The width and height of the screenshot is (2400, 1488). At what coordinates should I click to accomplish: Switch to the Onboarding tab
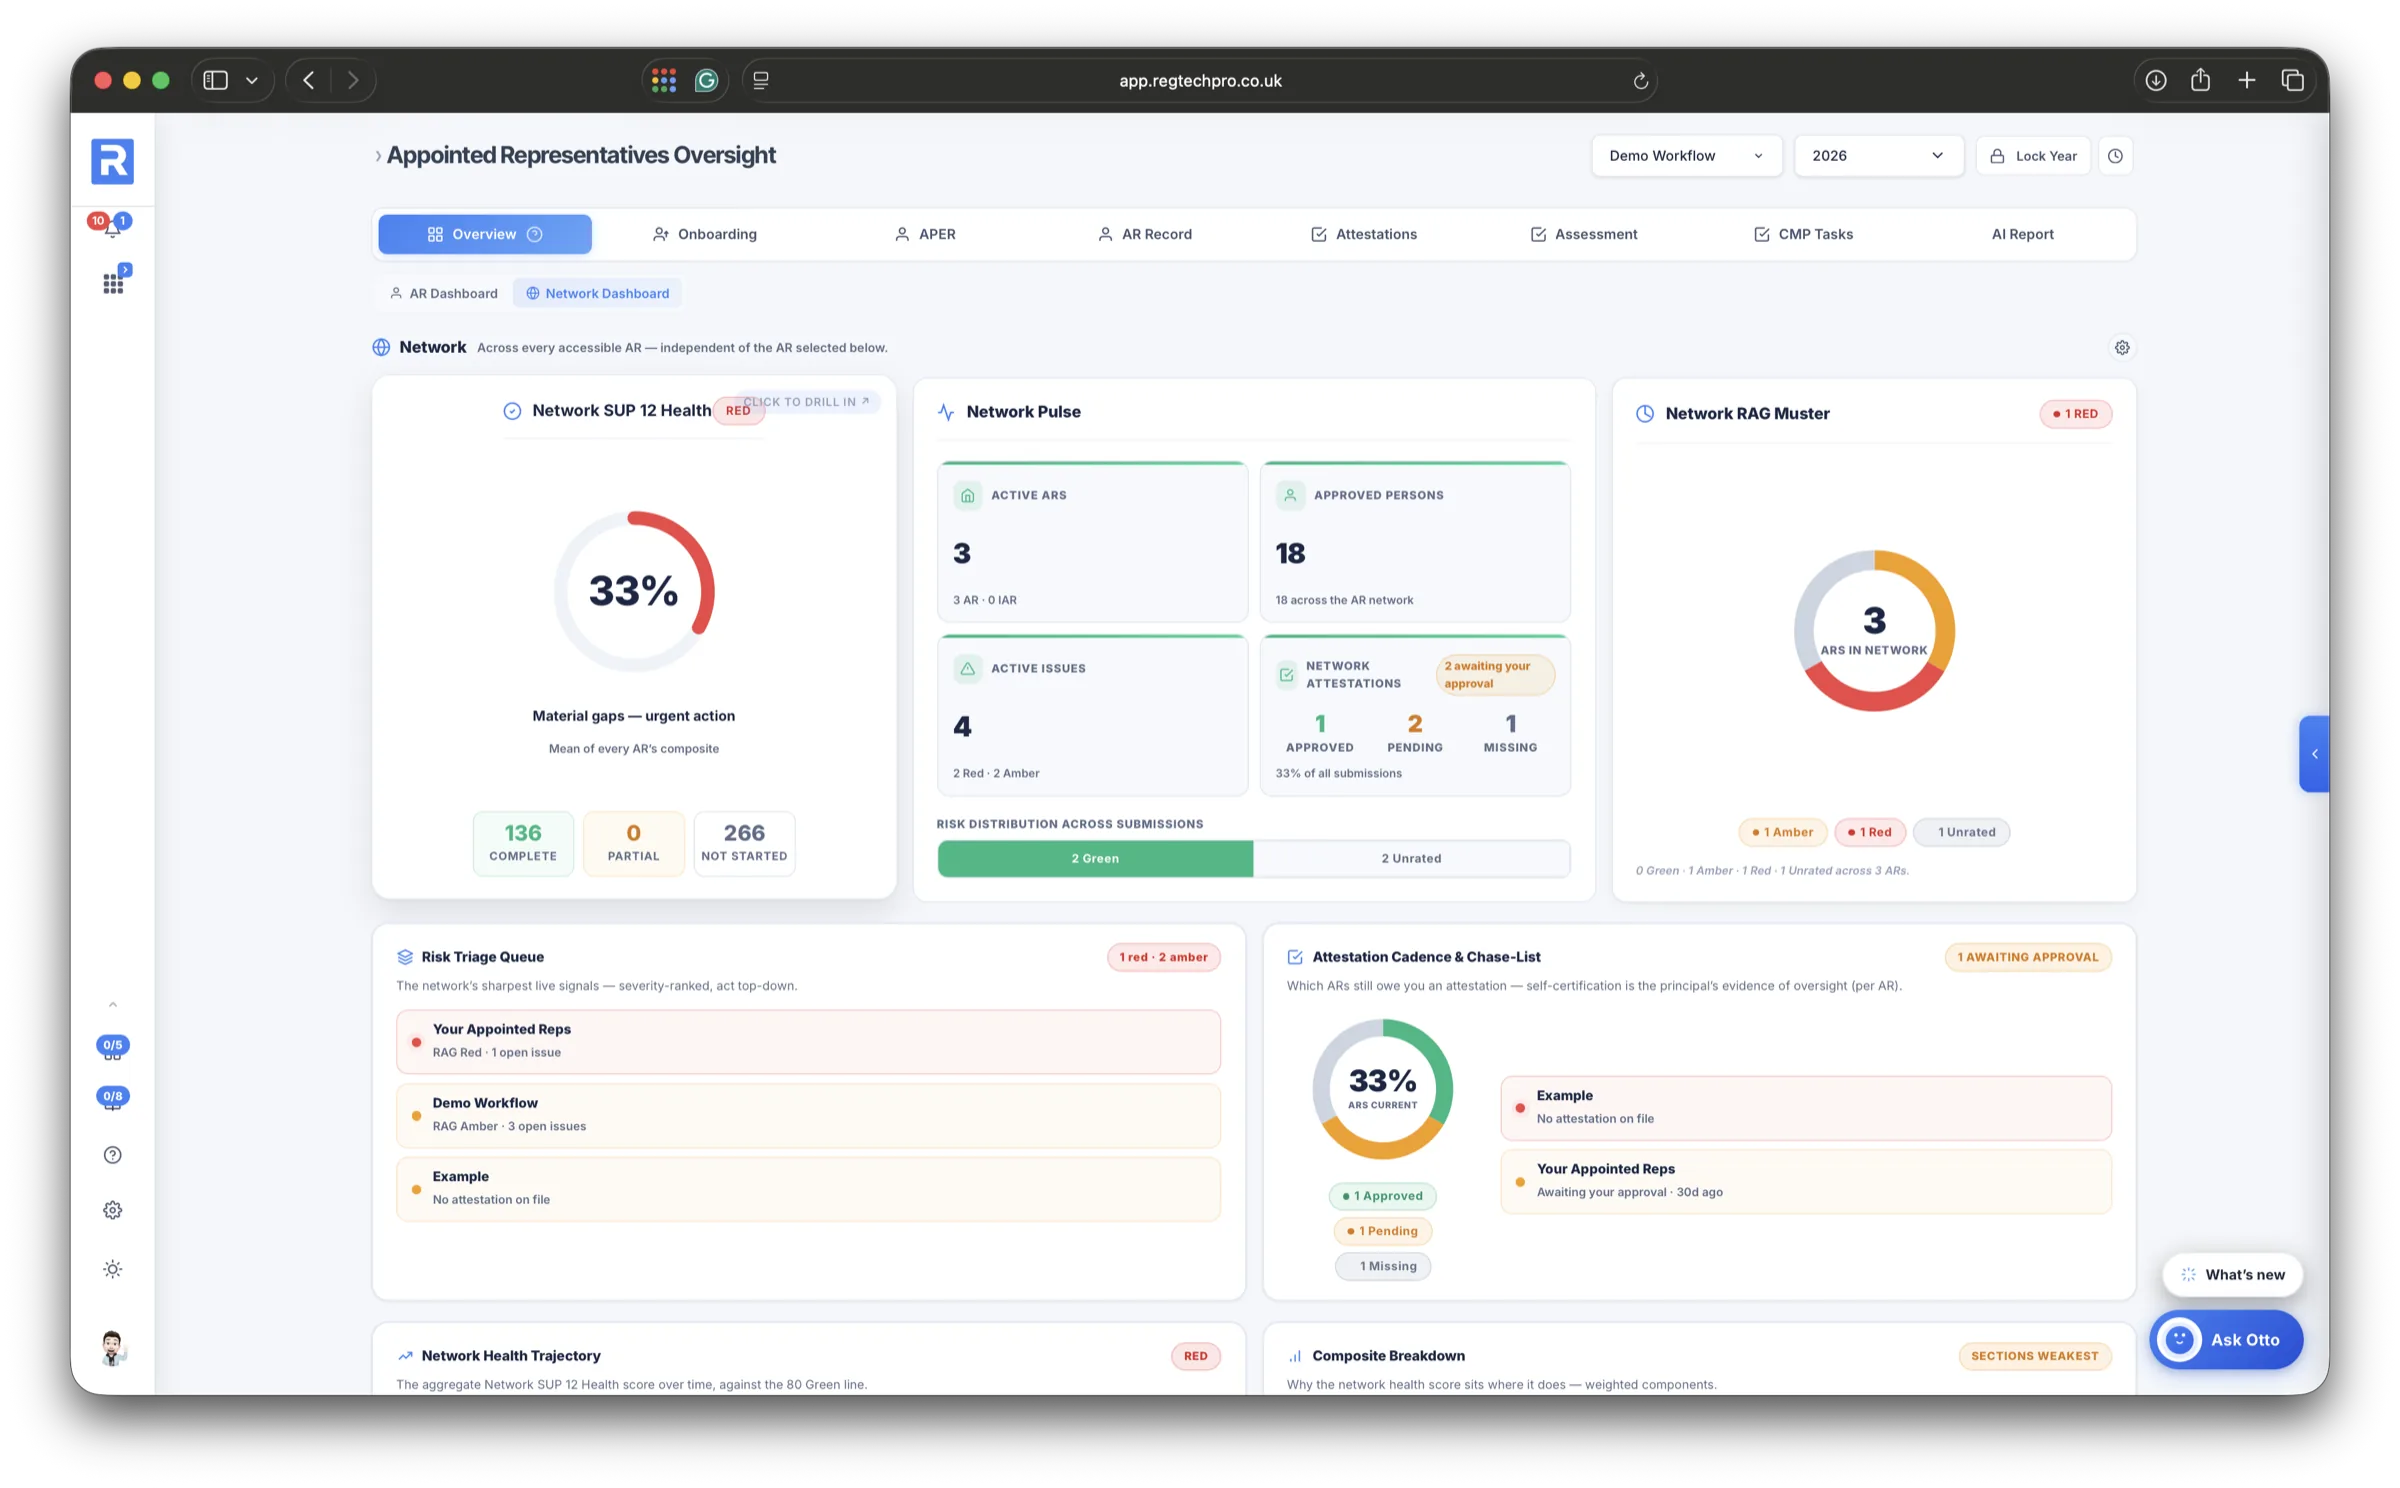click(705, 234)
